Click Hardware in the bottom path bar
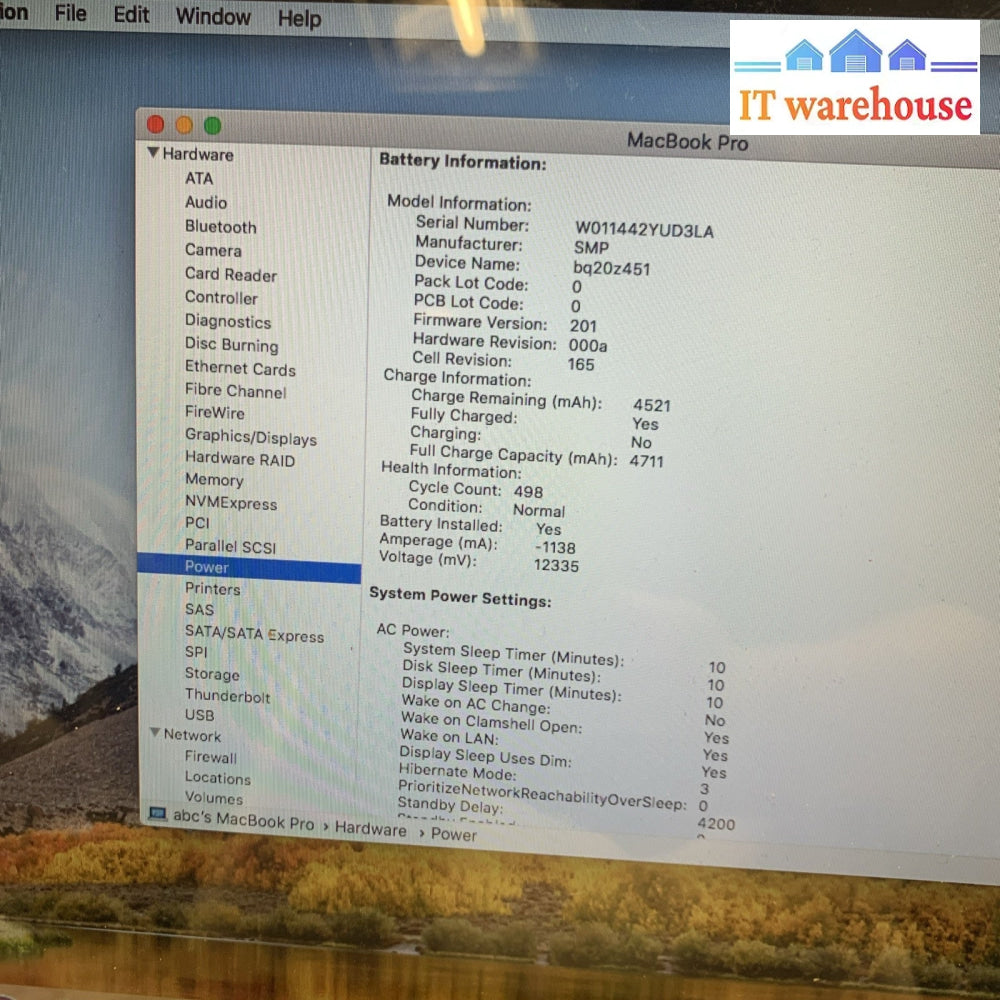Image resolution: width=1000 pixels, height=1000 pixels. pyautogui.click(x=370, y=828)
